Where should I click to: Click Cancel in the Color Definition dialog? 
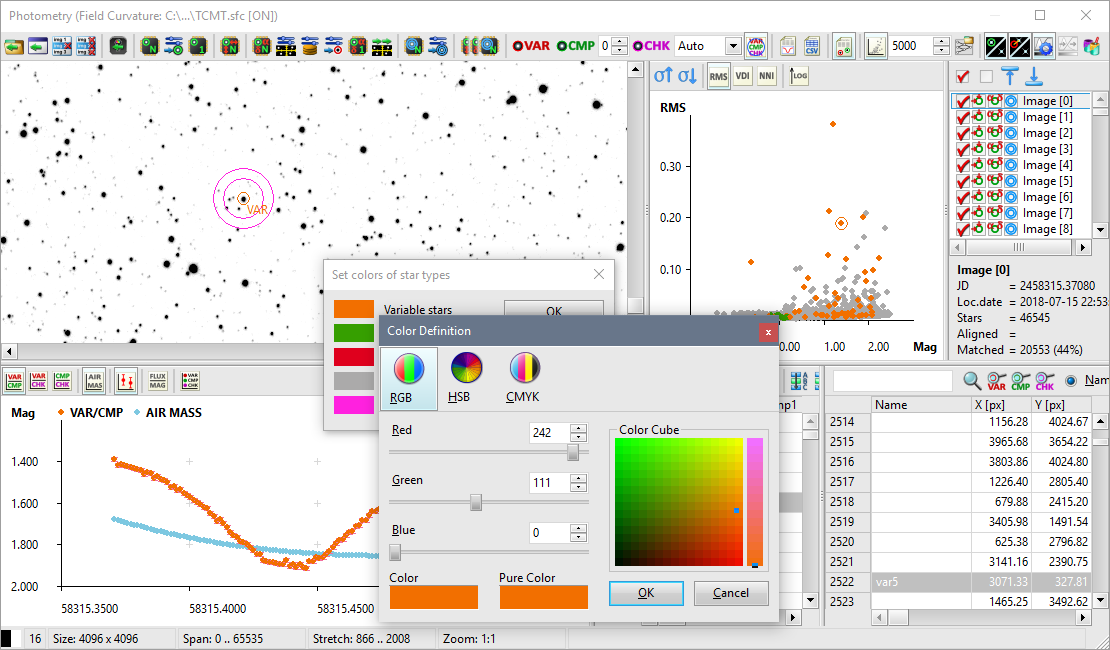click(731, 593)
